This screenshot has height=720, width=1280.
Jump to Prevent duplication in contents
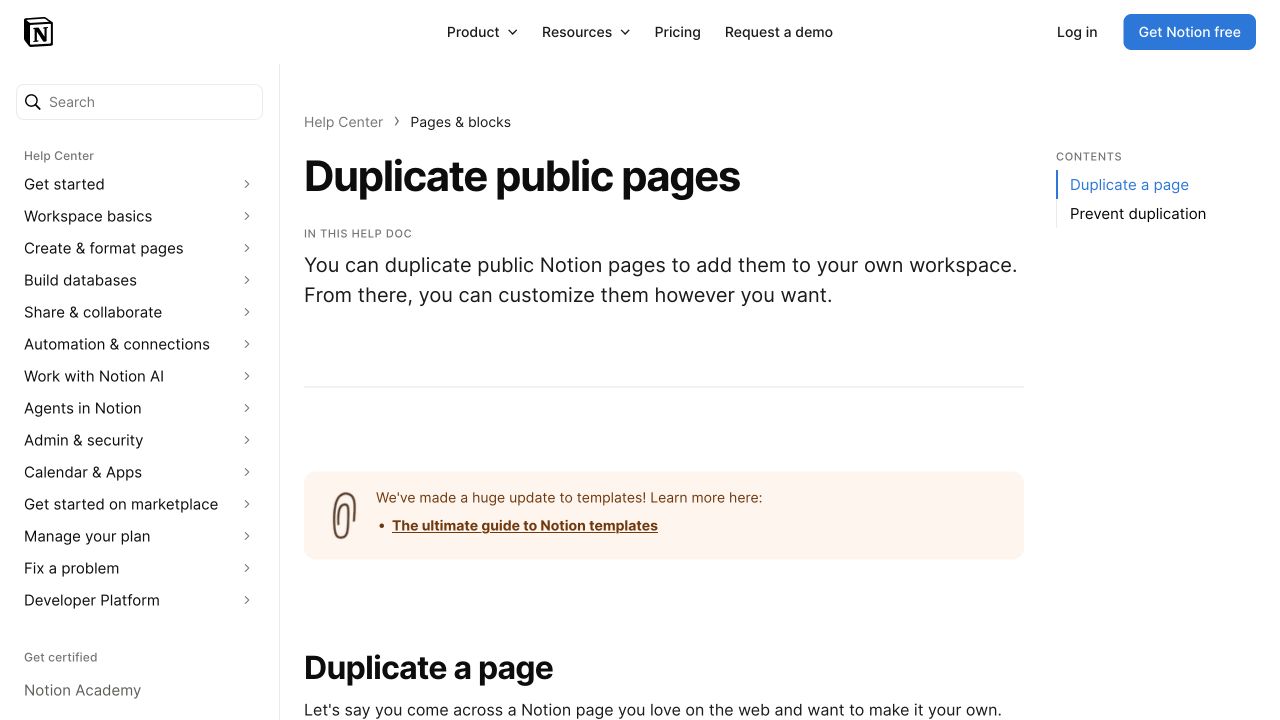point(1138,214)
